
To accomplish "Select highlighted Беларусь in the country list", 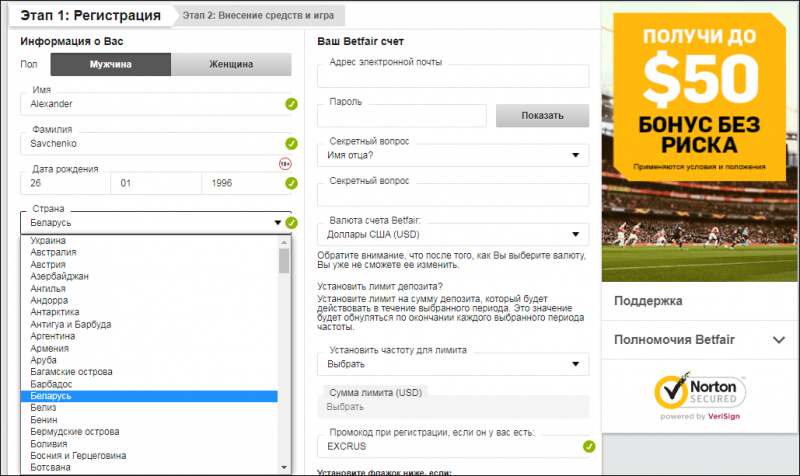I will click(149, 396).
